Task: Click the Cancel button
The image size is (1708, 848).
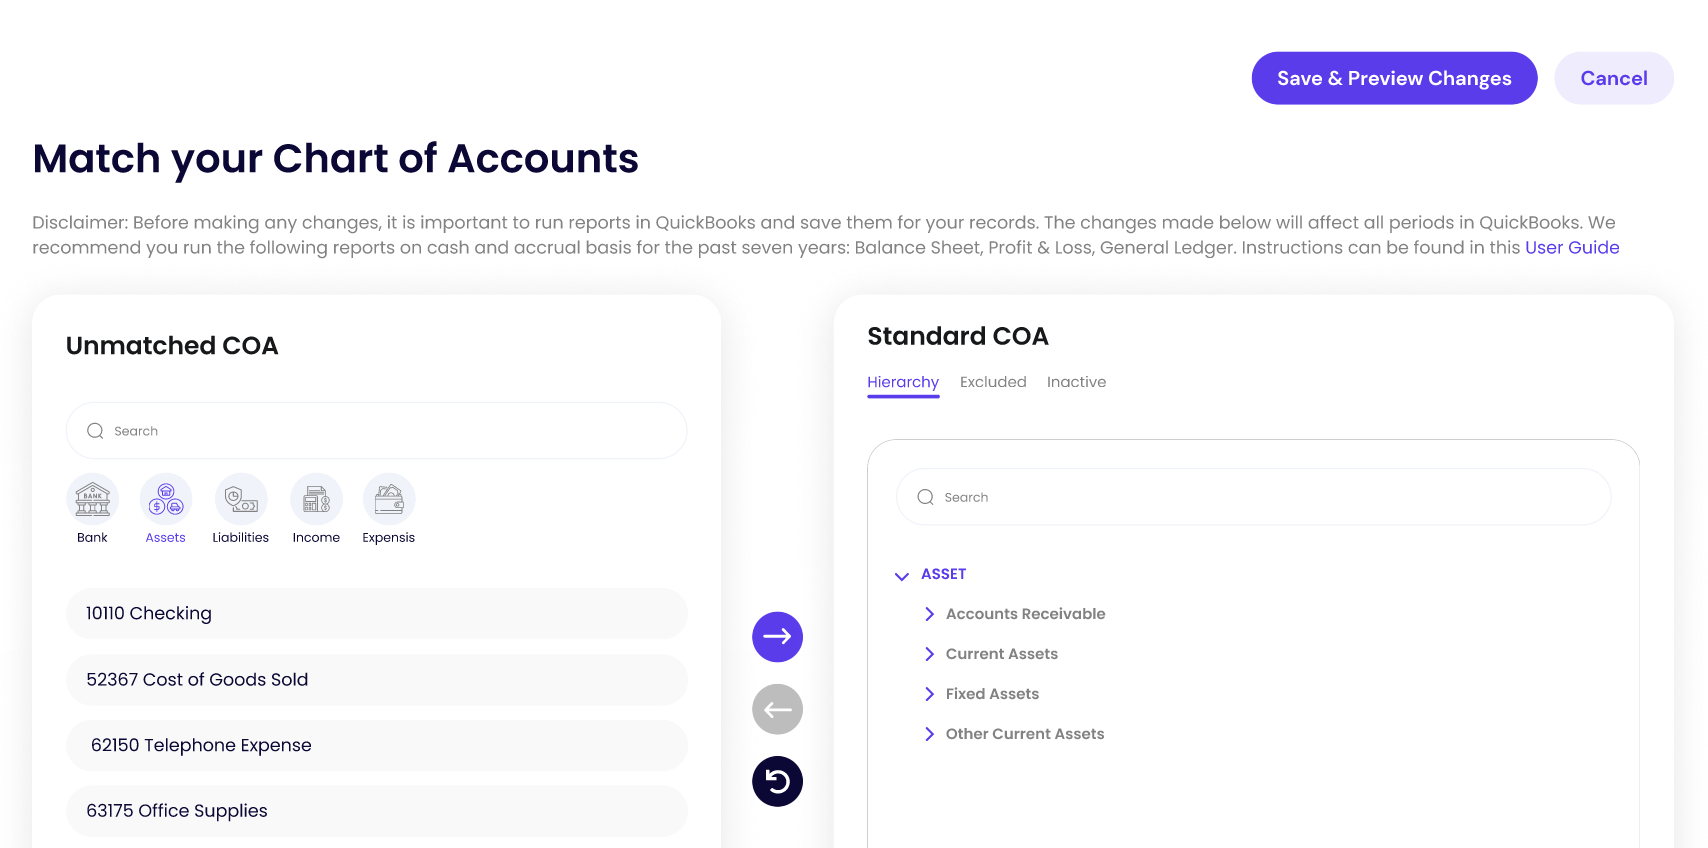Action: click(x=1614, y=78)
